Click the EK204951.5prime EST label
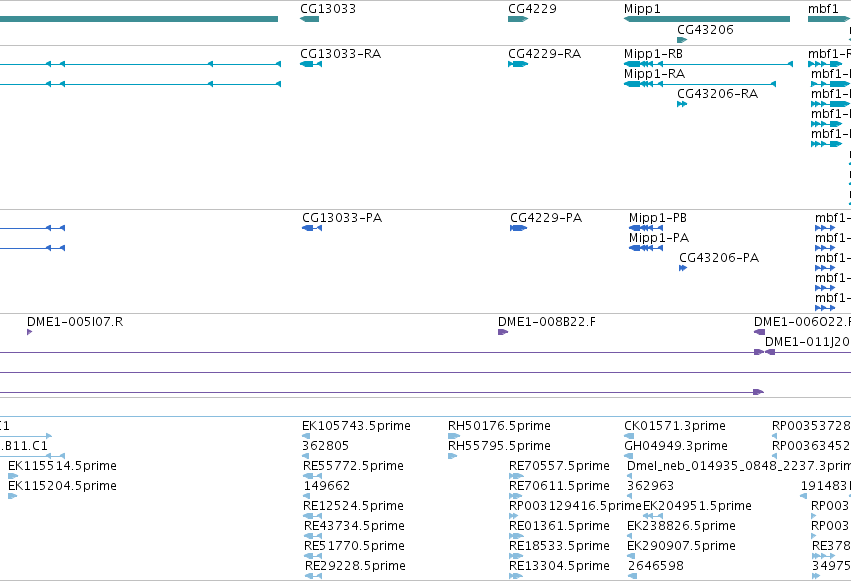Image resolution: width=851 pixels, height=581 pixels. click(697, 506)
